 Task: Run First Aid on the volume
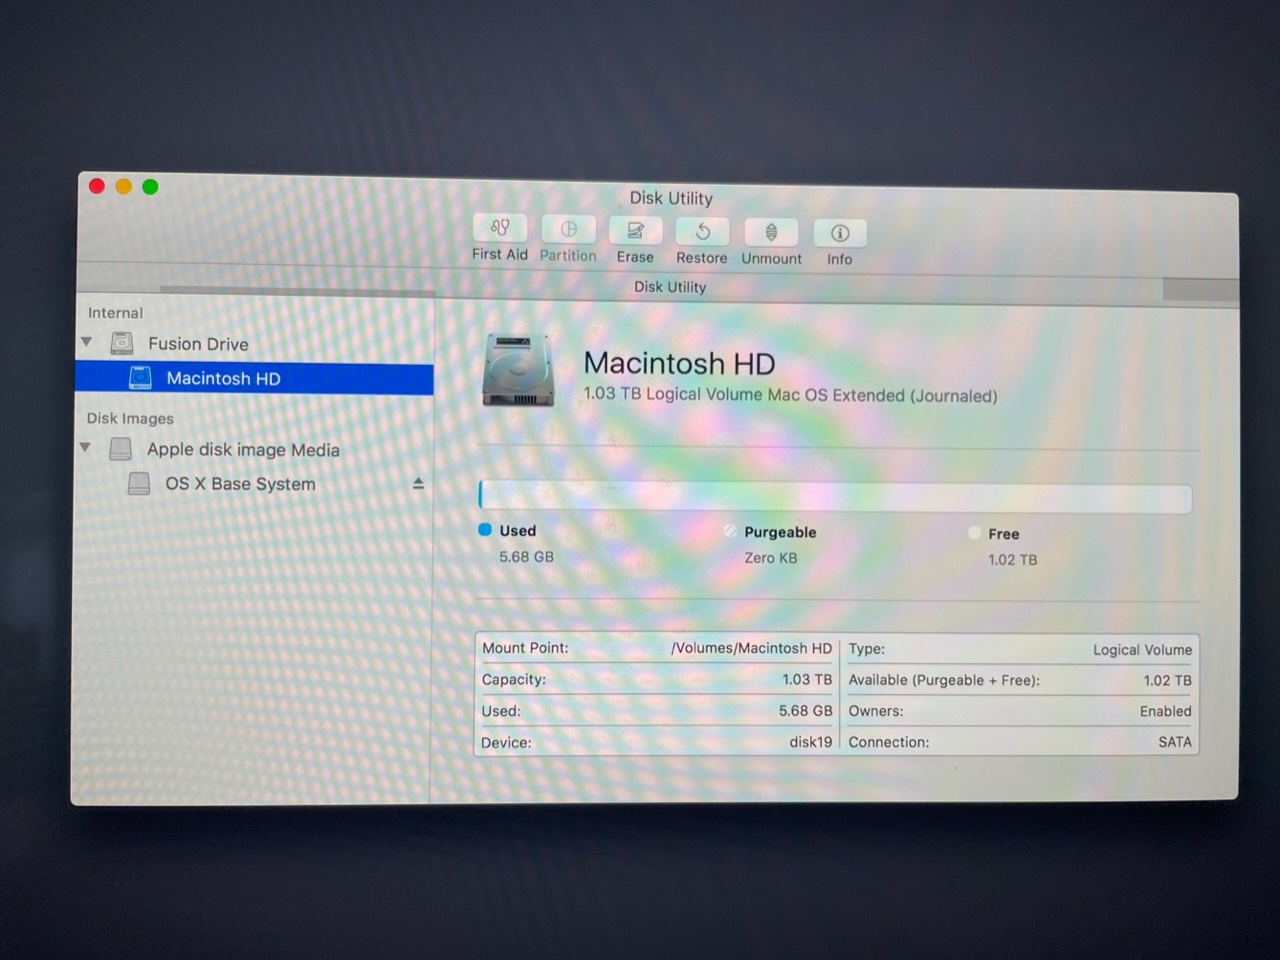pos(500,228)
